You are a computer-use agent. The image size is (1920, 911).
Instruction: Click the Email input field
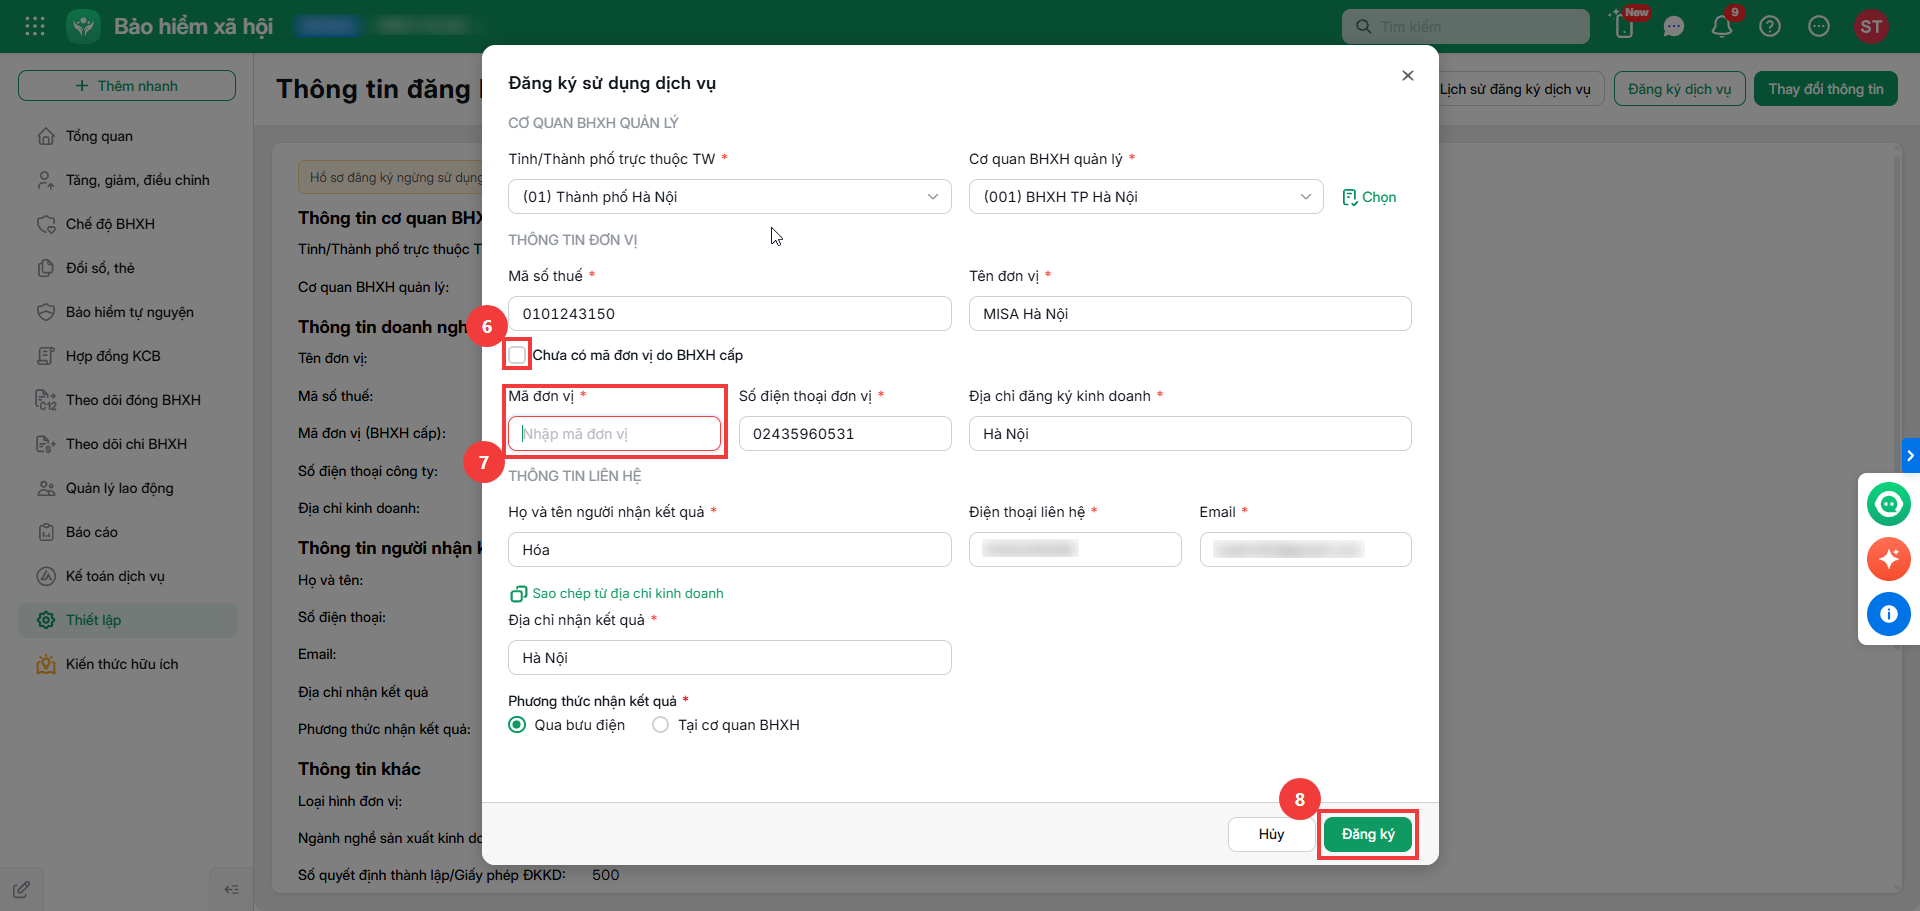coord(1306,550)
